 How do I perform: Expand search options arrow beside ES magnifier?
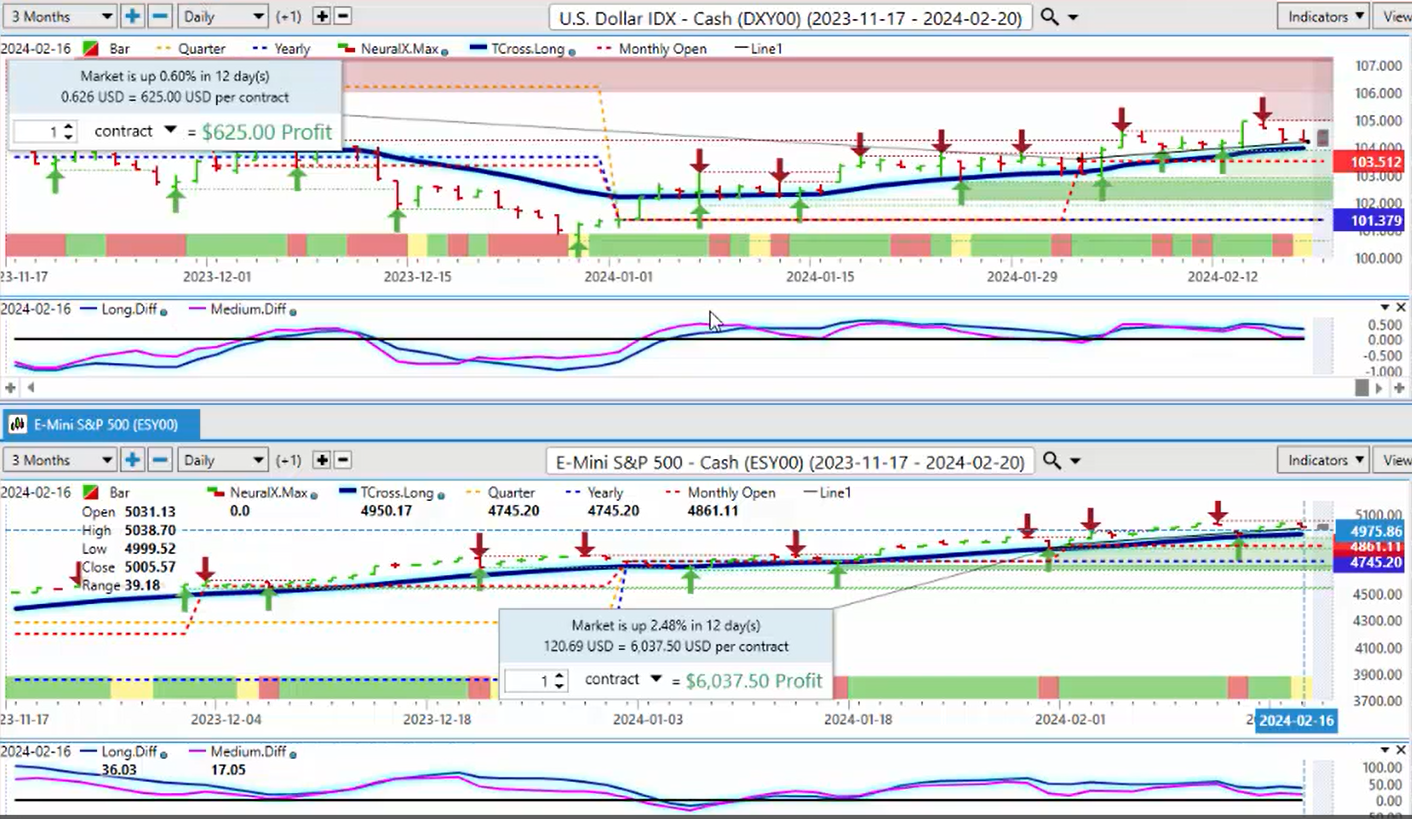click(x=1075, y=462)
